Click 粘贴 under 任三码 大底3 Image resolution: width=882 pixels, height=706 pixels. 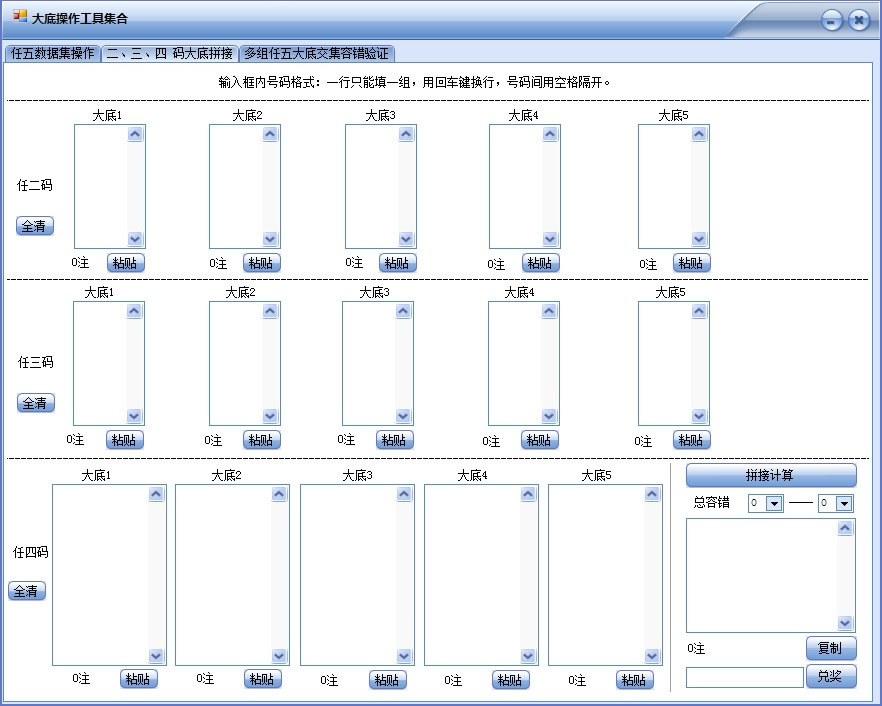tap(395, 440)
